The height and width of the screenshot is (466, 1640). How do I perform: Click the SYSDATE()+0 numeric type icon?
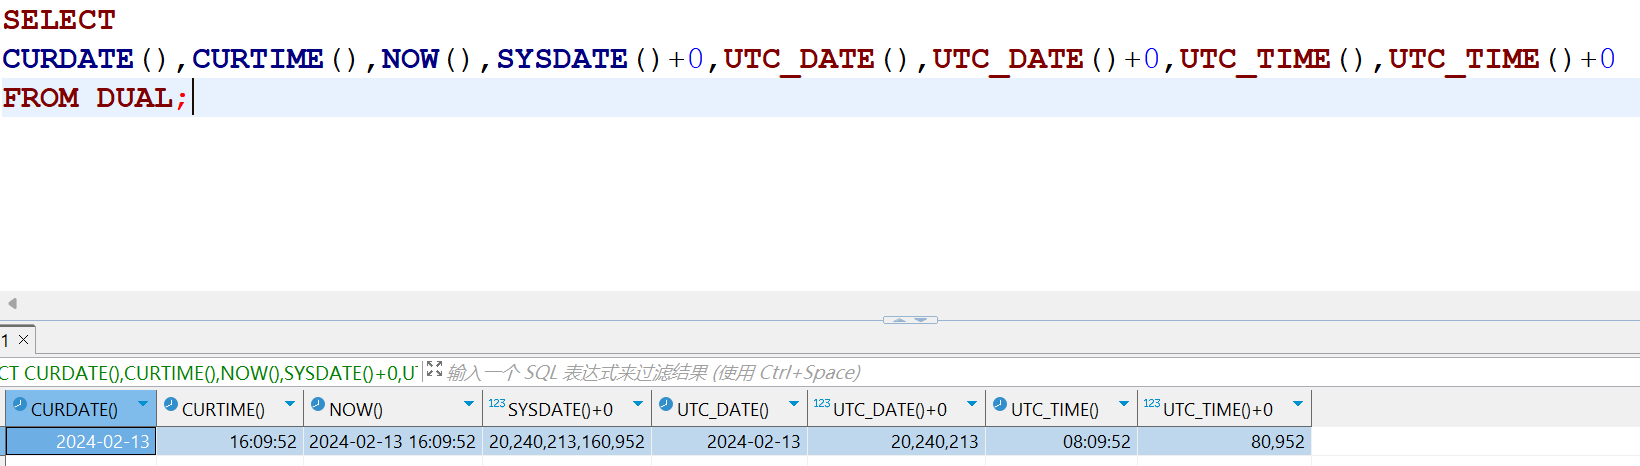[x=496, y=404]
